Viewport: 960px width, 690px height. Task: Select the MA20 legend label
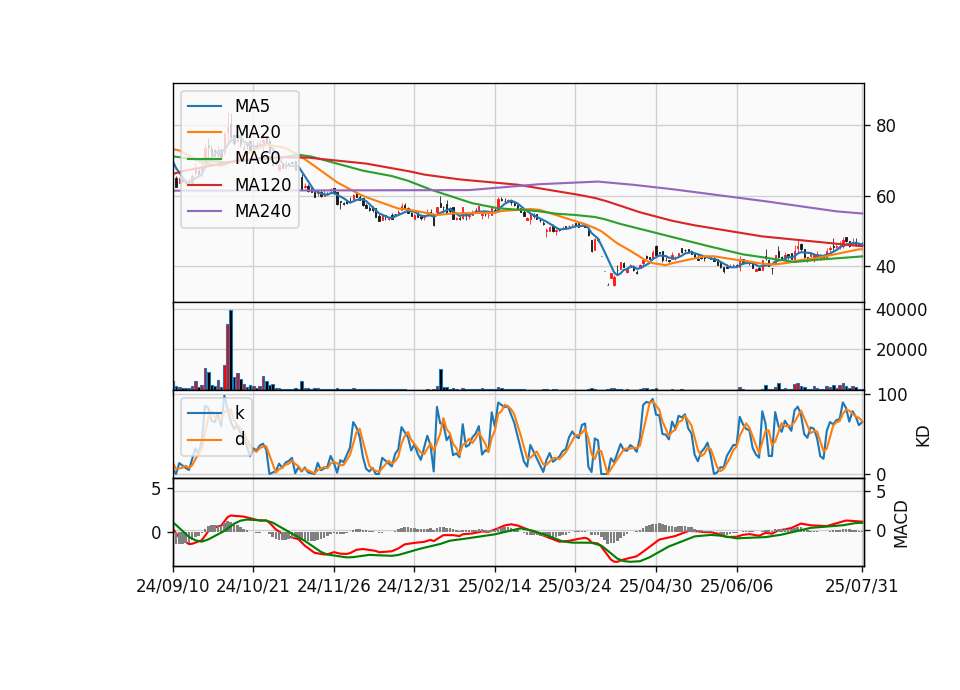(258, 132)
